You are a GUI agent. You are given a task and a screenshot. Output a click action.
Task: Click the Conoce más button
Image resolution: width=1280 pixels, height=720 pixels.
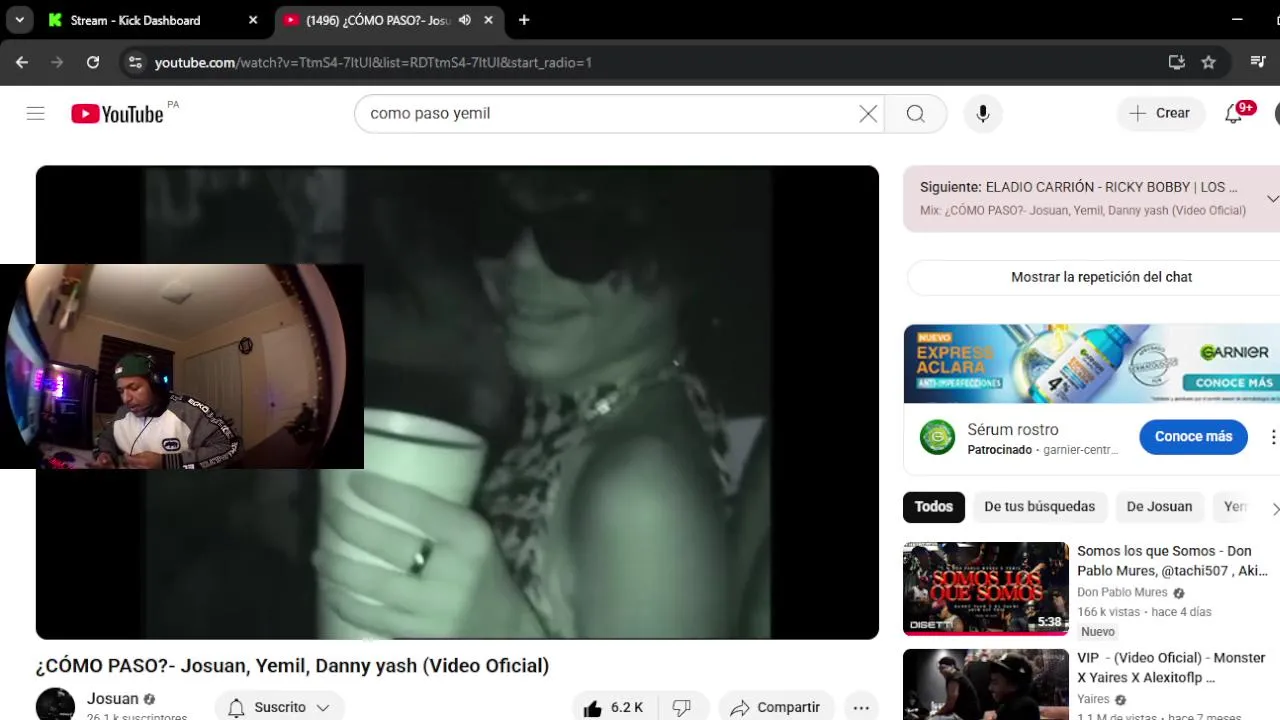[x=1193, y=437]
